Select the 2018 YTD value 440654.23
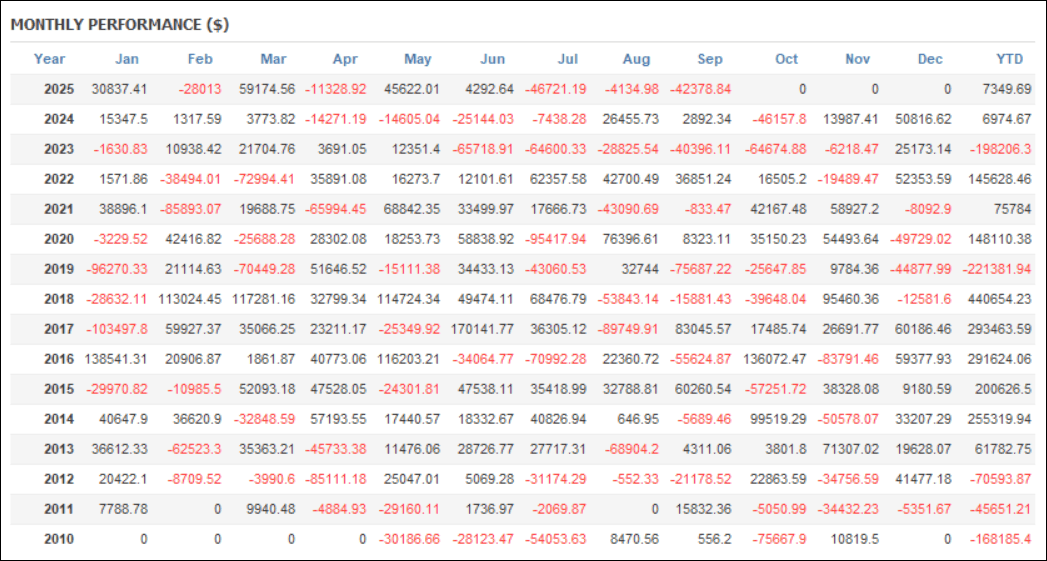Screen dimensions: 1047x561 point(997,299)
